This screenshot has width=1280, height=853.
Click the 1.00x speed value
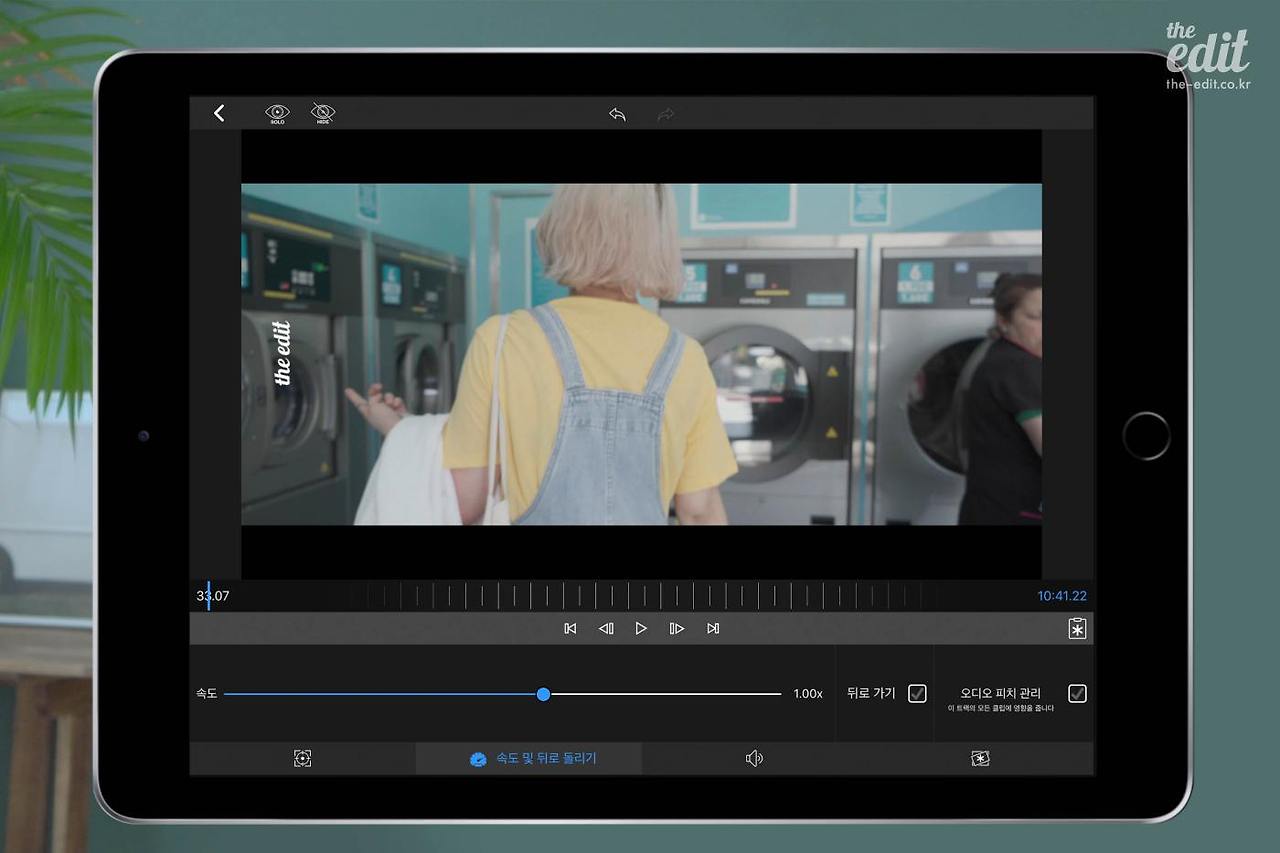click(808, 694)
